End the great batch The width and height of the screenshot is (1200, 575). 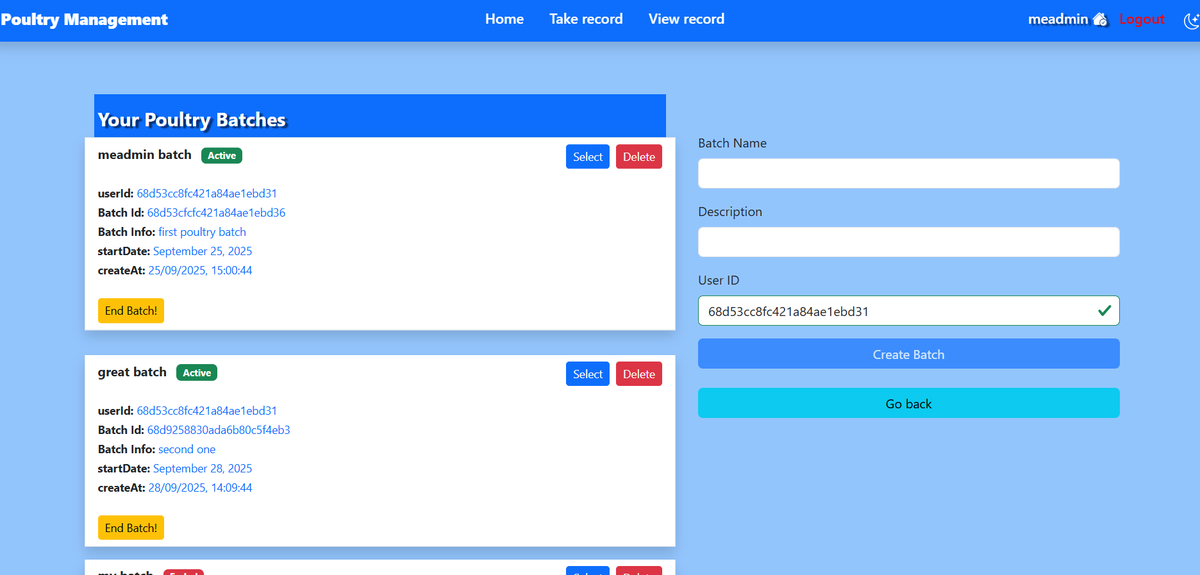[x=131, y=527]
